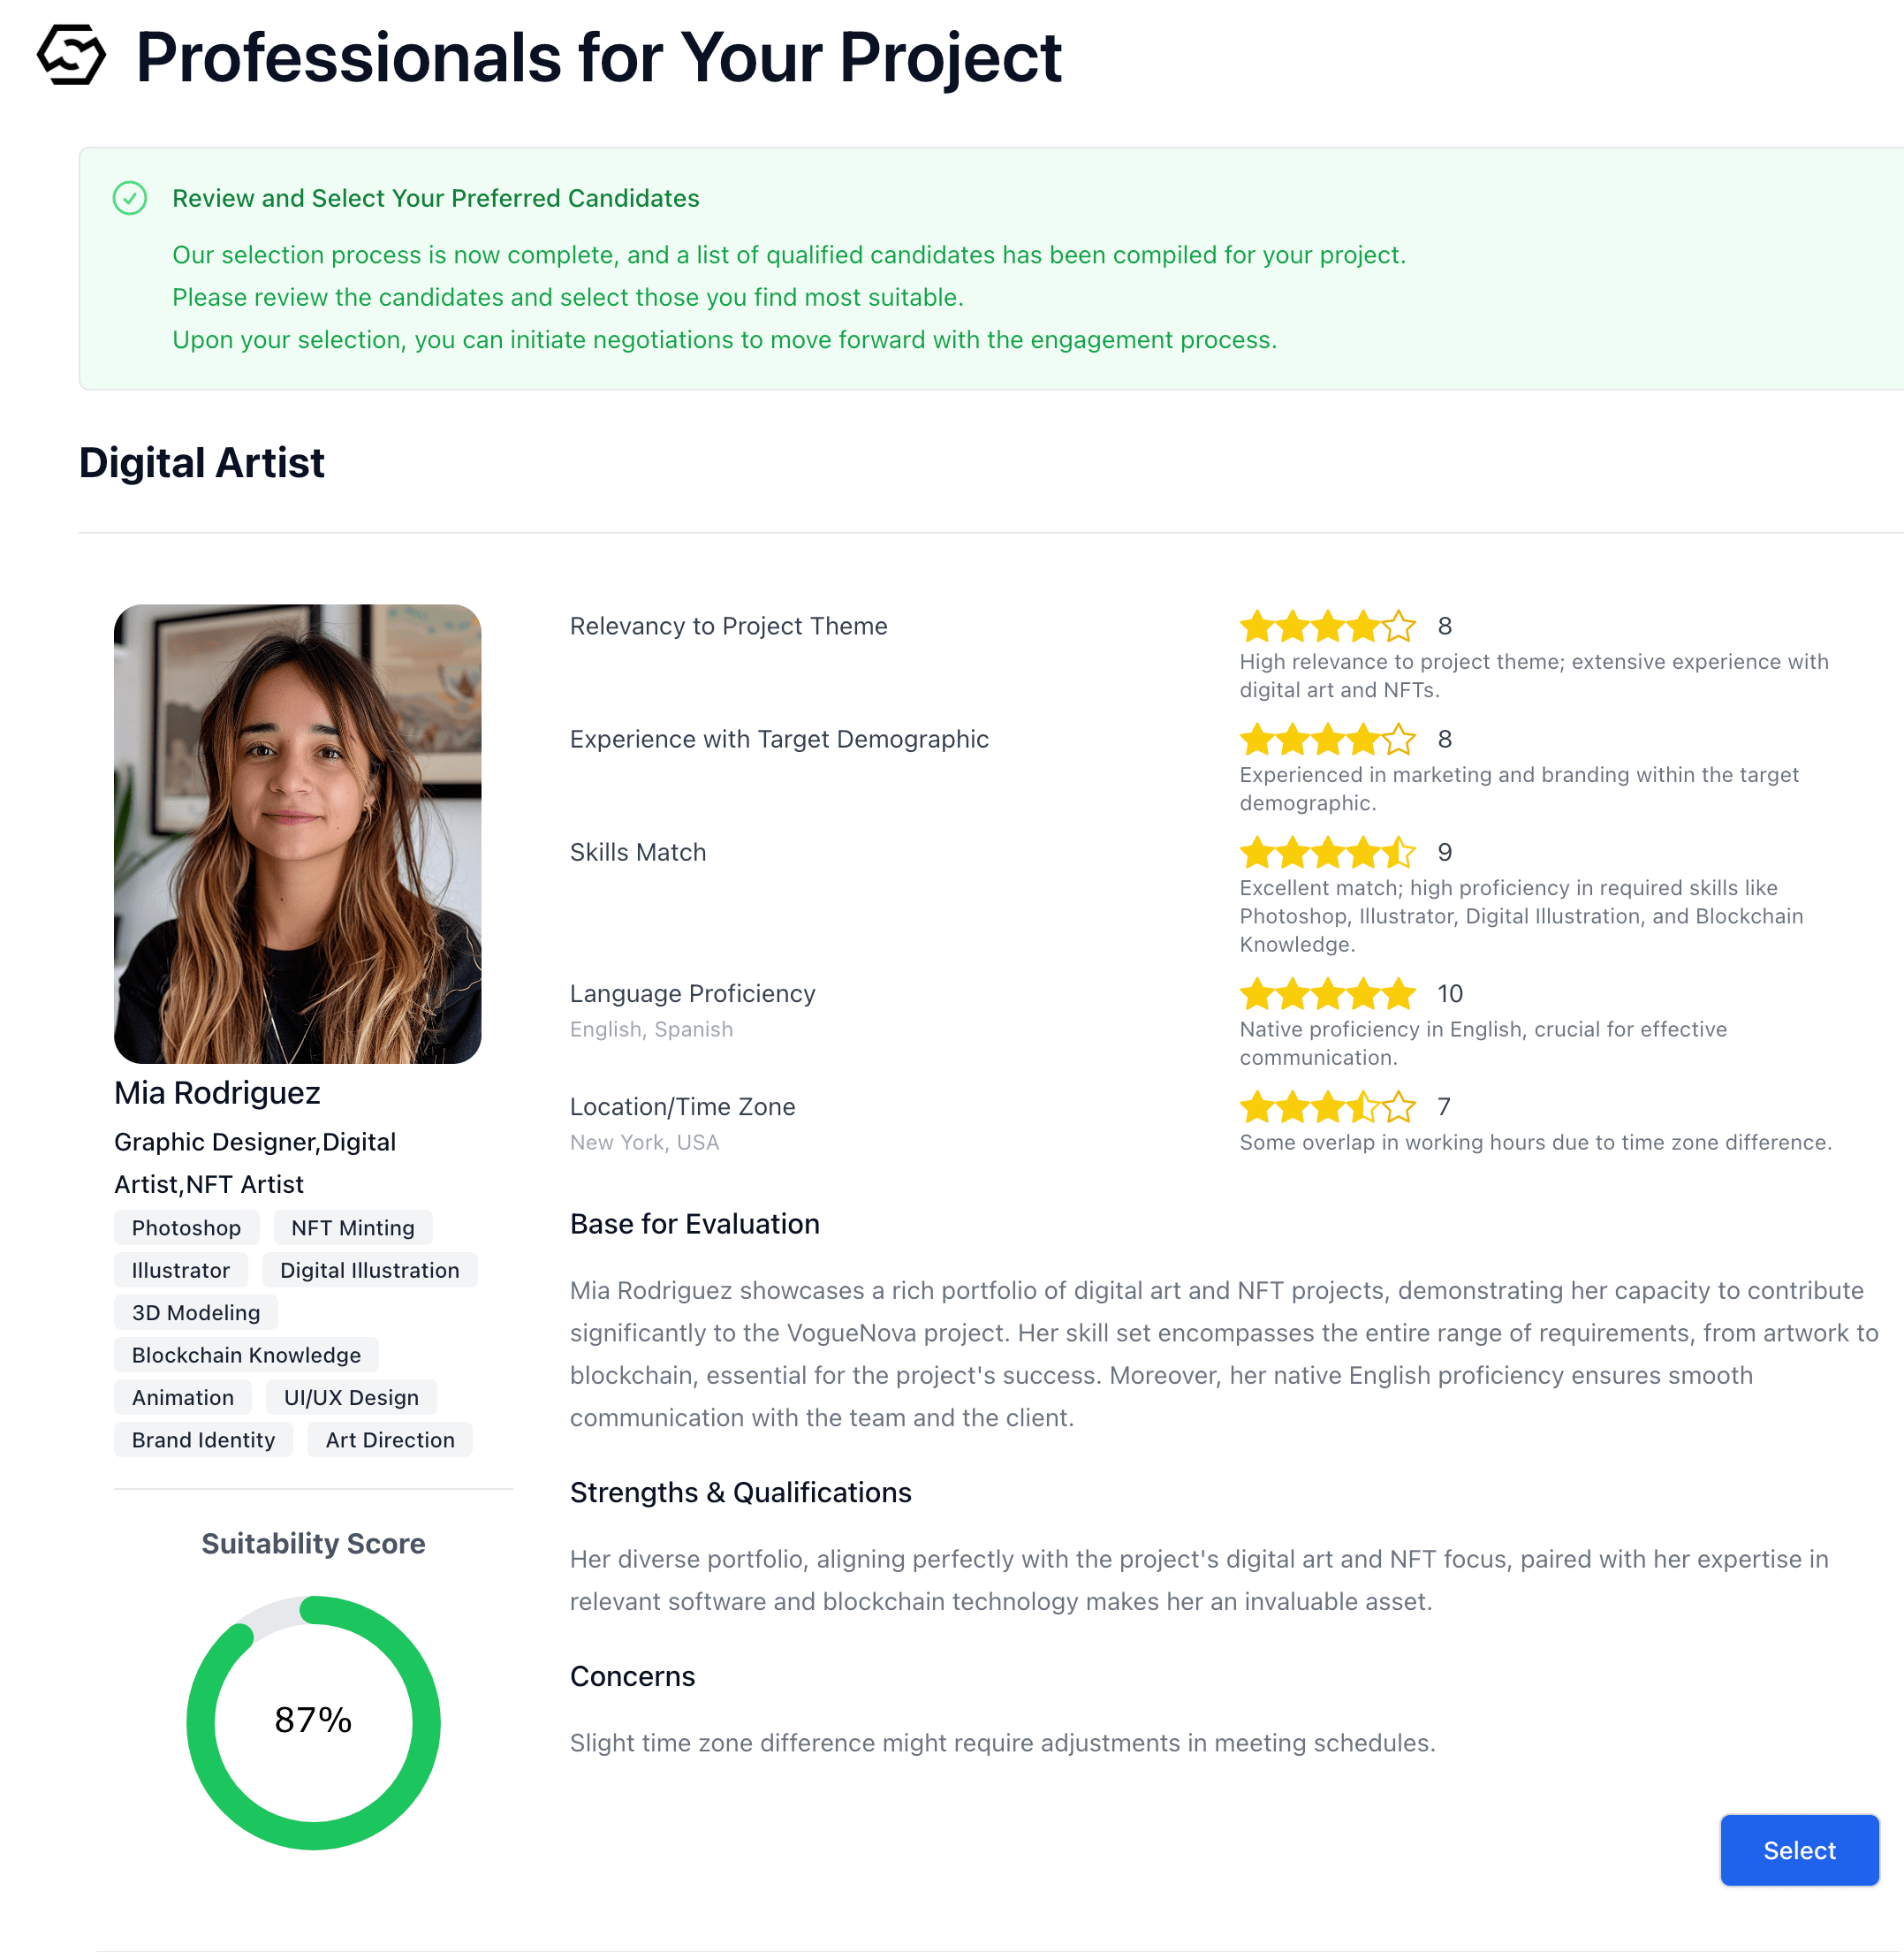This screenshot has width=1904, height=1952.
Task: Click the Digital Illustration skill tag
Action: click(369, 1270)
